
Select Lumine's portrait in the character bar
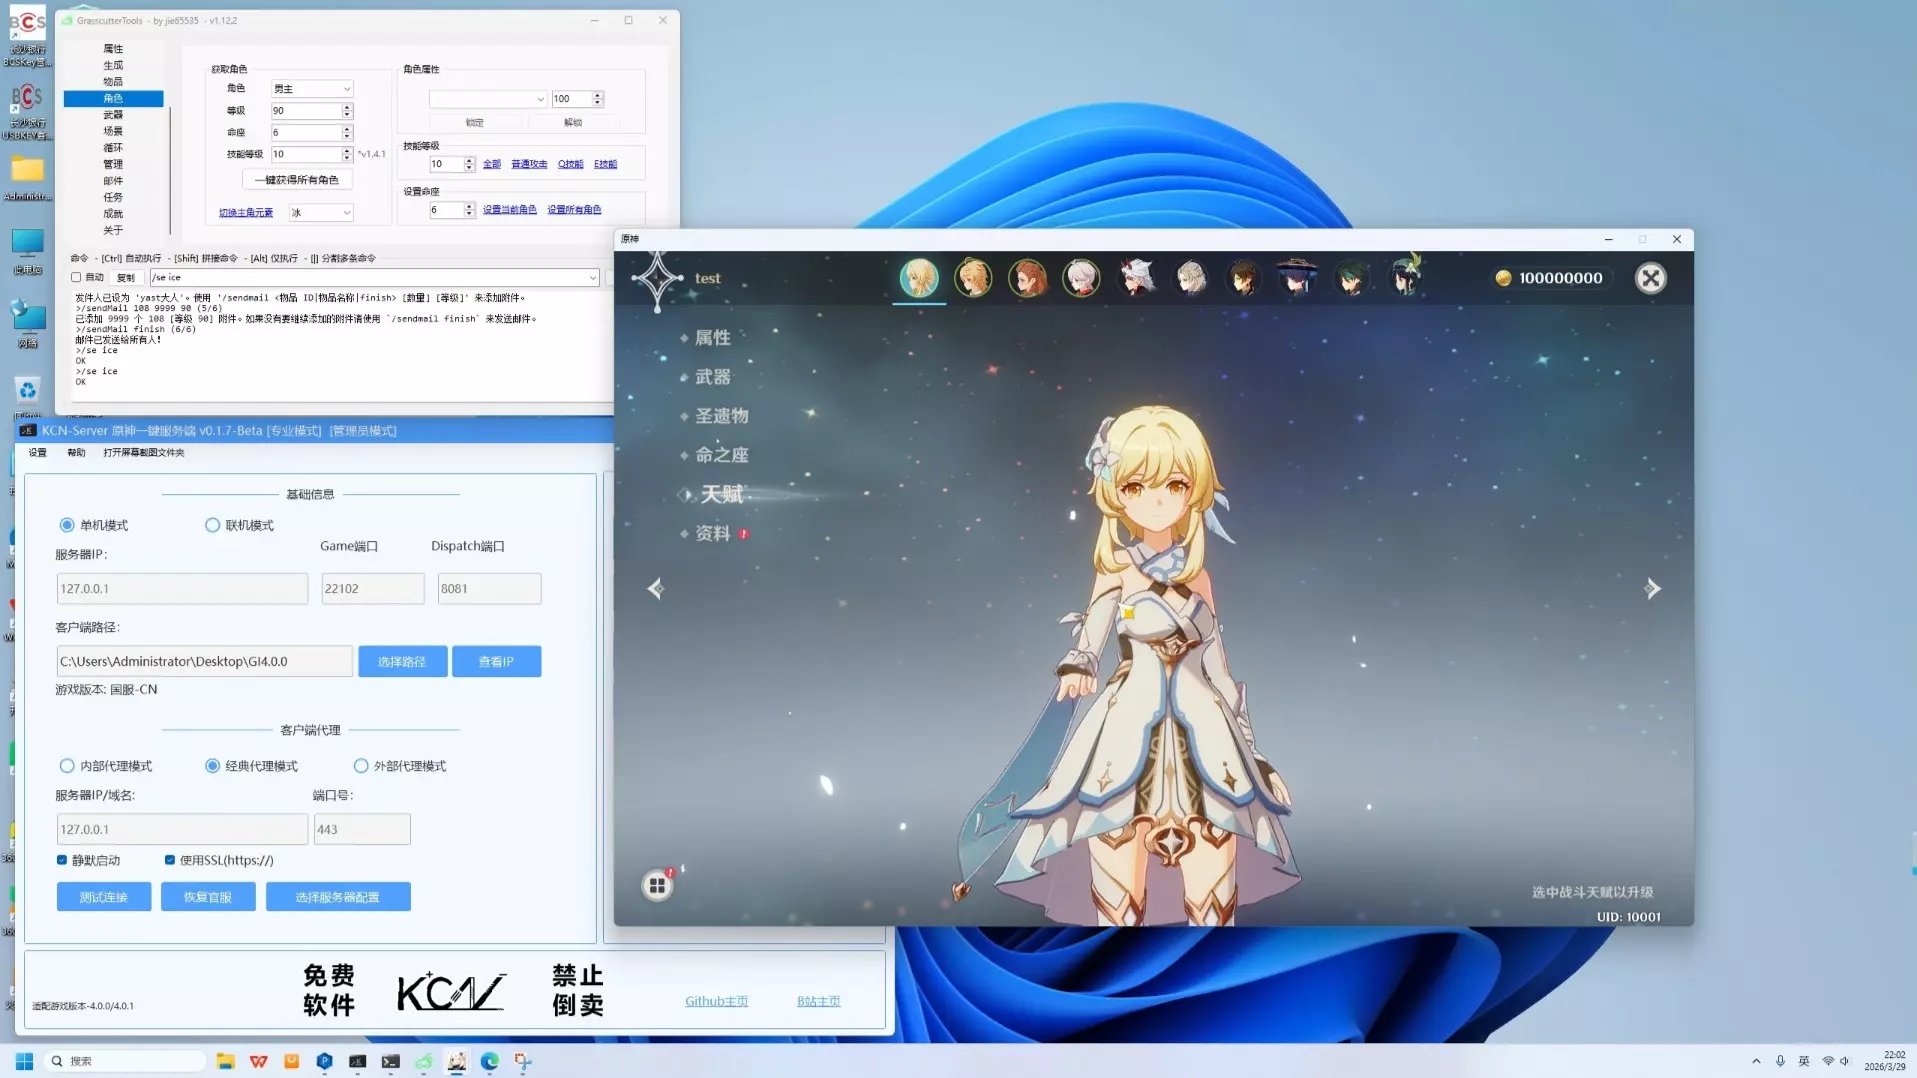coord(918,278)
